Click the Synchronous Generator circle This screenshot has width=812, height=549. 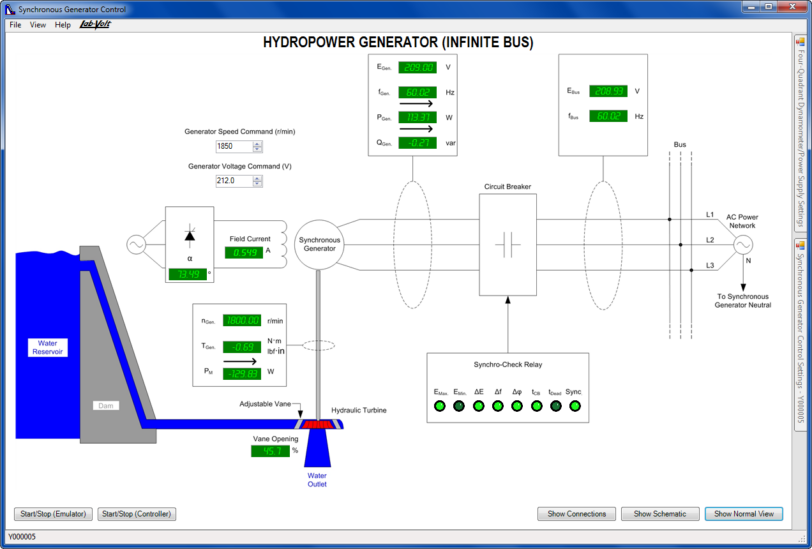pyautogui.click(x=320, y=244)
